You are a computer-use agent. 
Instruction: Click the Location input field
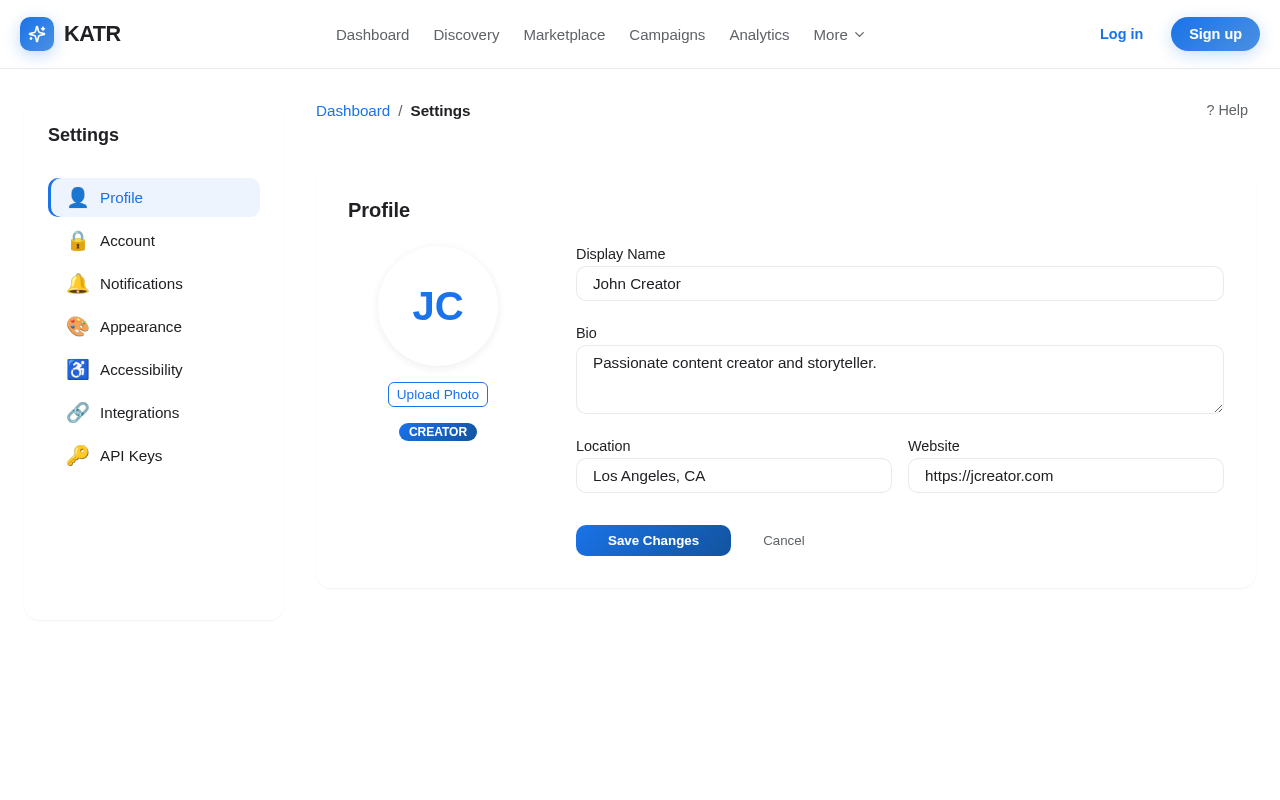(734, 476)
